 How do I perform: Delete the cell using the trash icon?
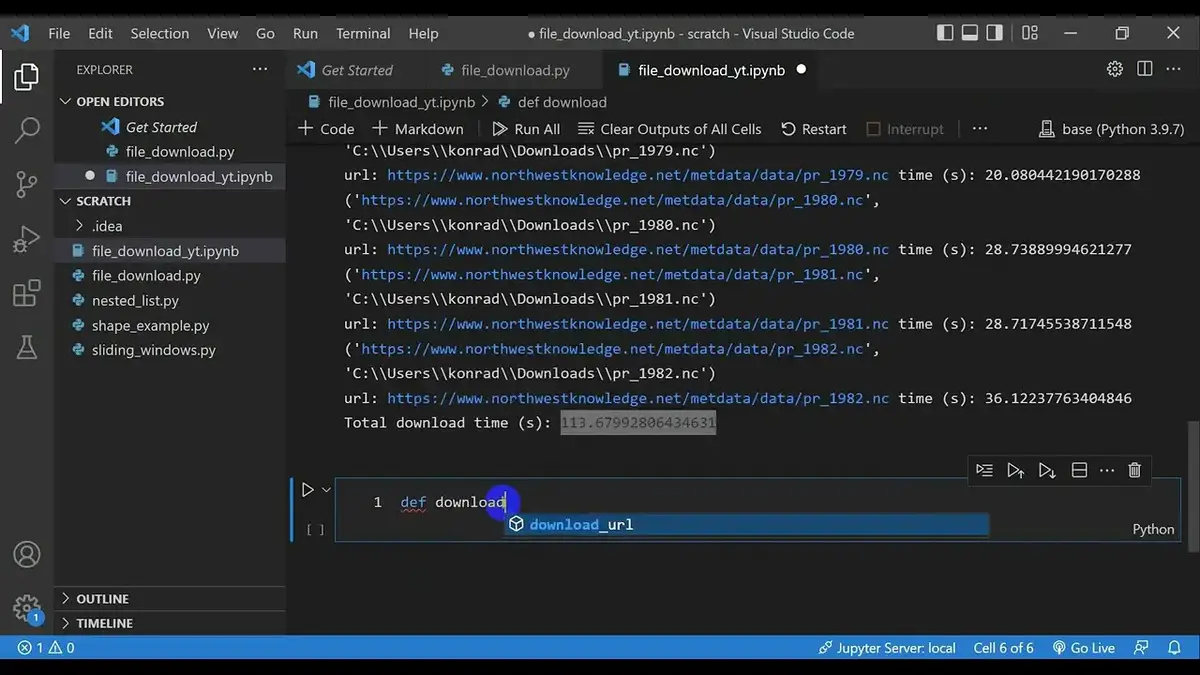(x=1134, y=470)
